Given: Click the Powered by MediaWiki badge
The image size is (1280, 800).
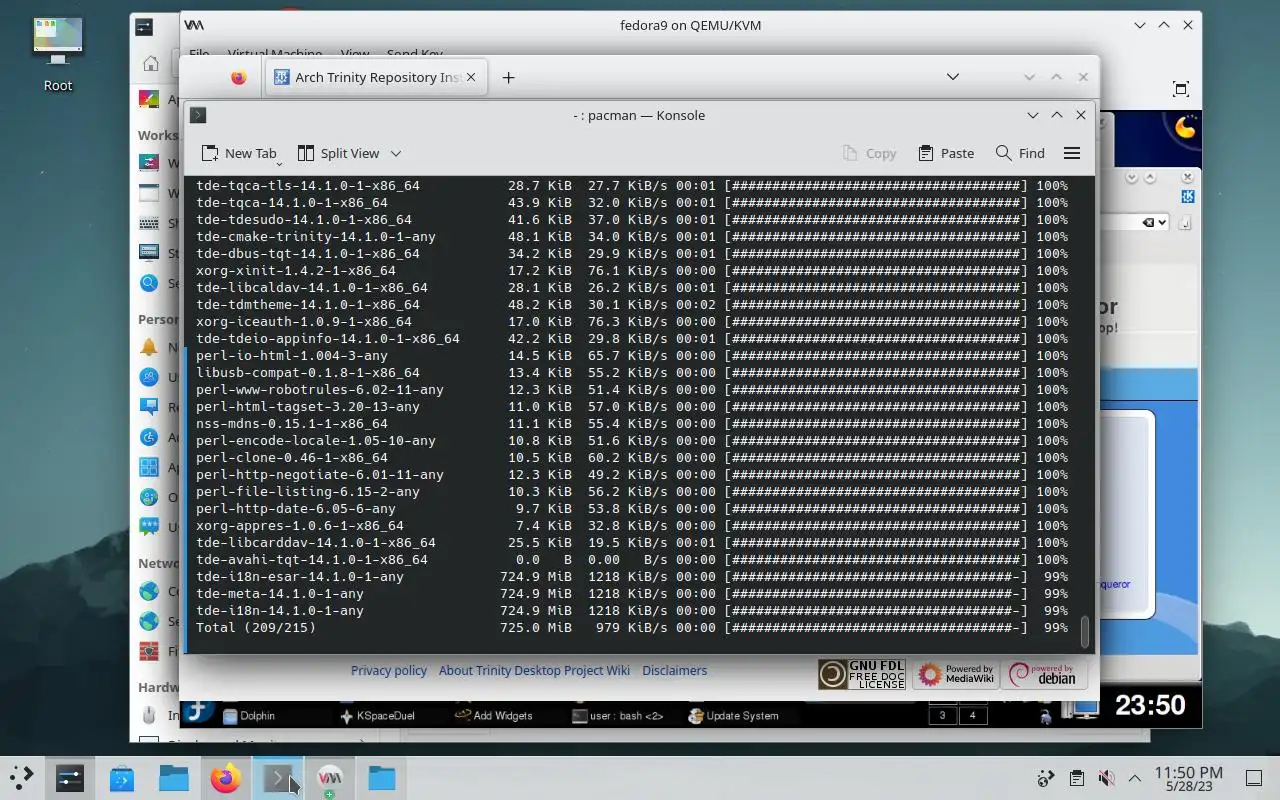Looking at the screenshot, I should point(955,675).
